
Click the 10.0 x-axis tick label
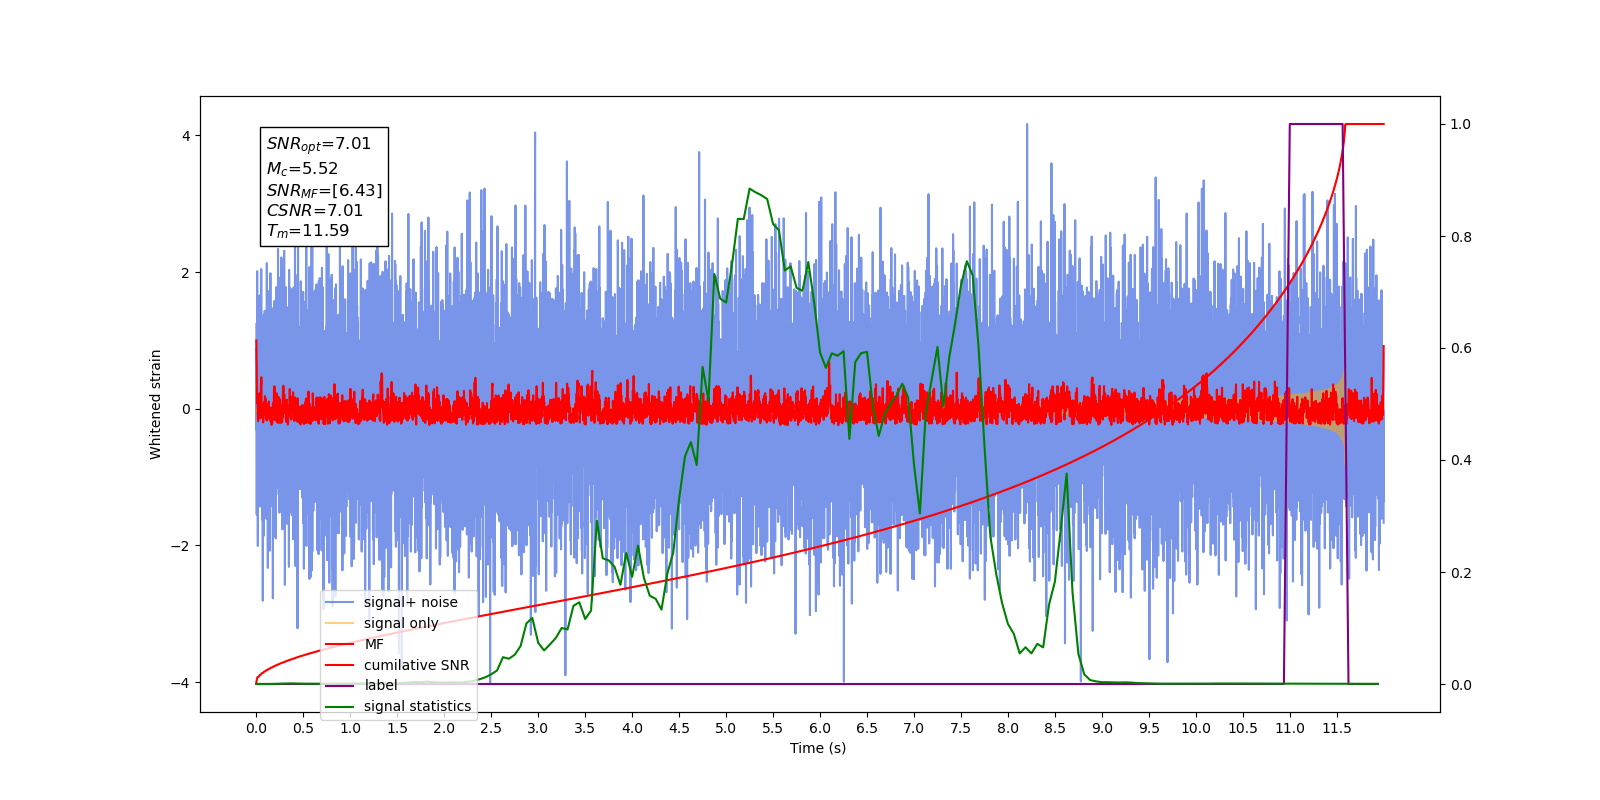coord(1196,728)
